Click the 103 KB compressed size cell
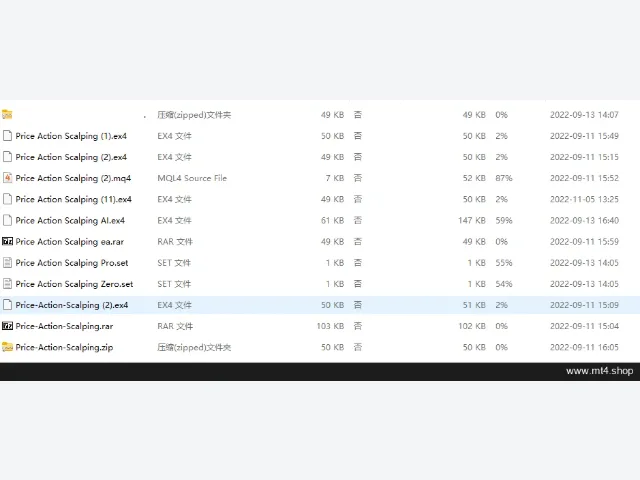Screen dimensions: 640x480 coord(330,326)
